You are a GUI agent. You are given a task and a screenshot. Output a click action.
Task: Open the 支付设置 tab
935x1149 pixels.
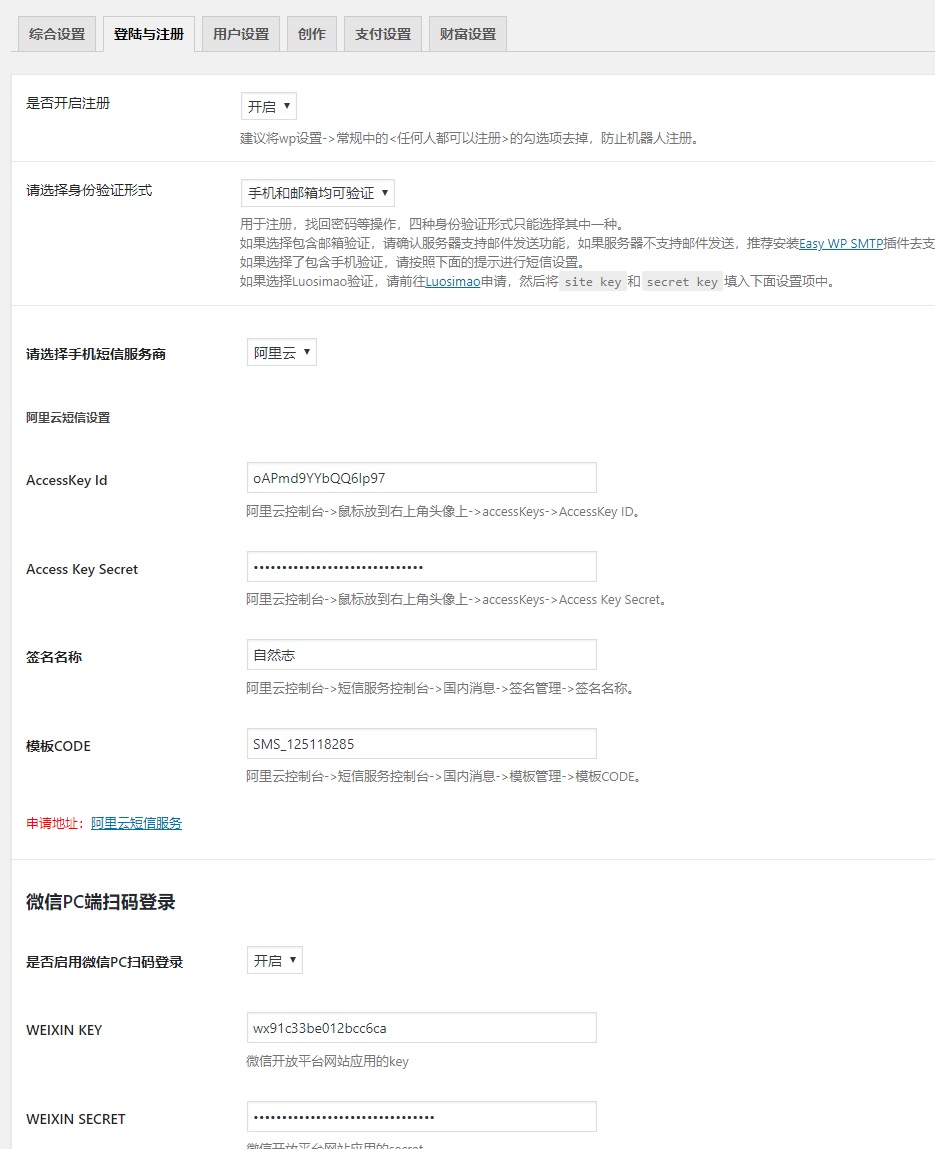point(383,34)
